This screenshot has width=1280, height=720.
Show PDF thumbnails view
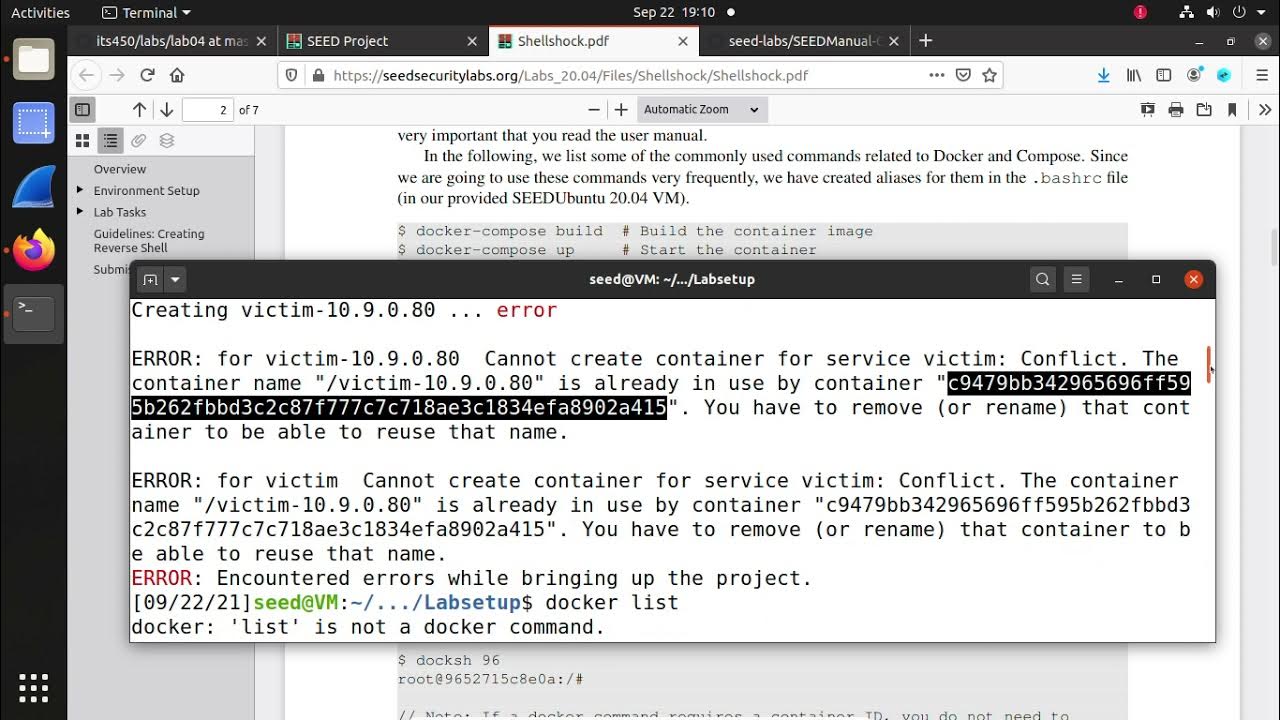pos(83,141)
